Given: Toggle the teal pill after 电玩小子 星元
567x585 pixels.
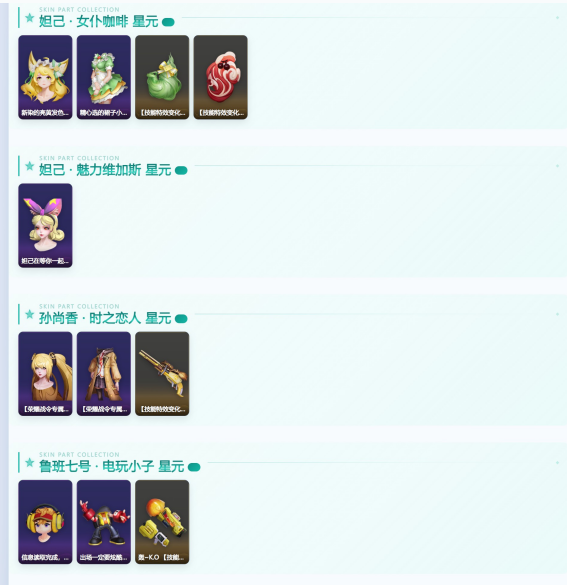Looking at the screenshot, I should pyautogui.click(x=194, y=467).
